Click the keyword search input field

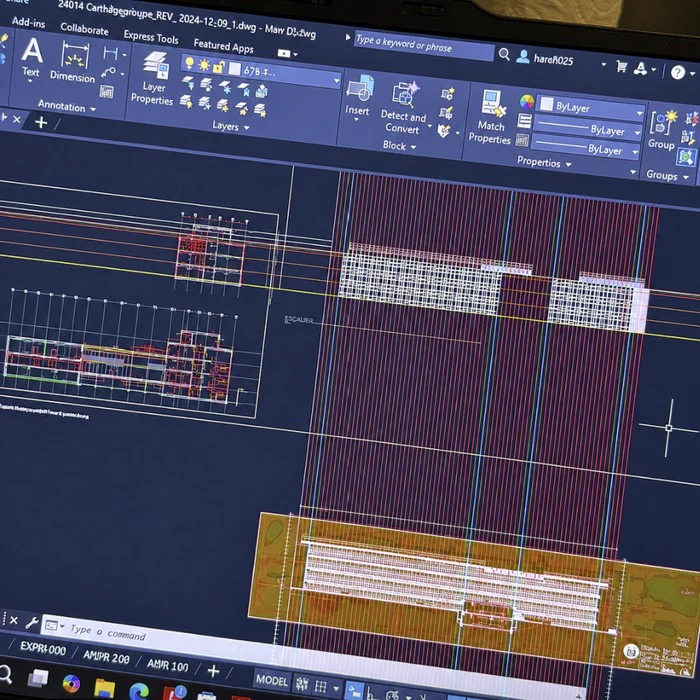425,46
